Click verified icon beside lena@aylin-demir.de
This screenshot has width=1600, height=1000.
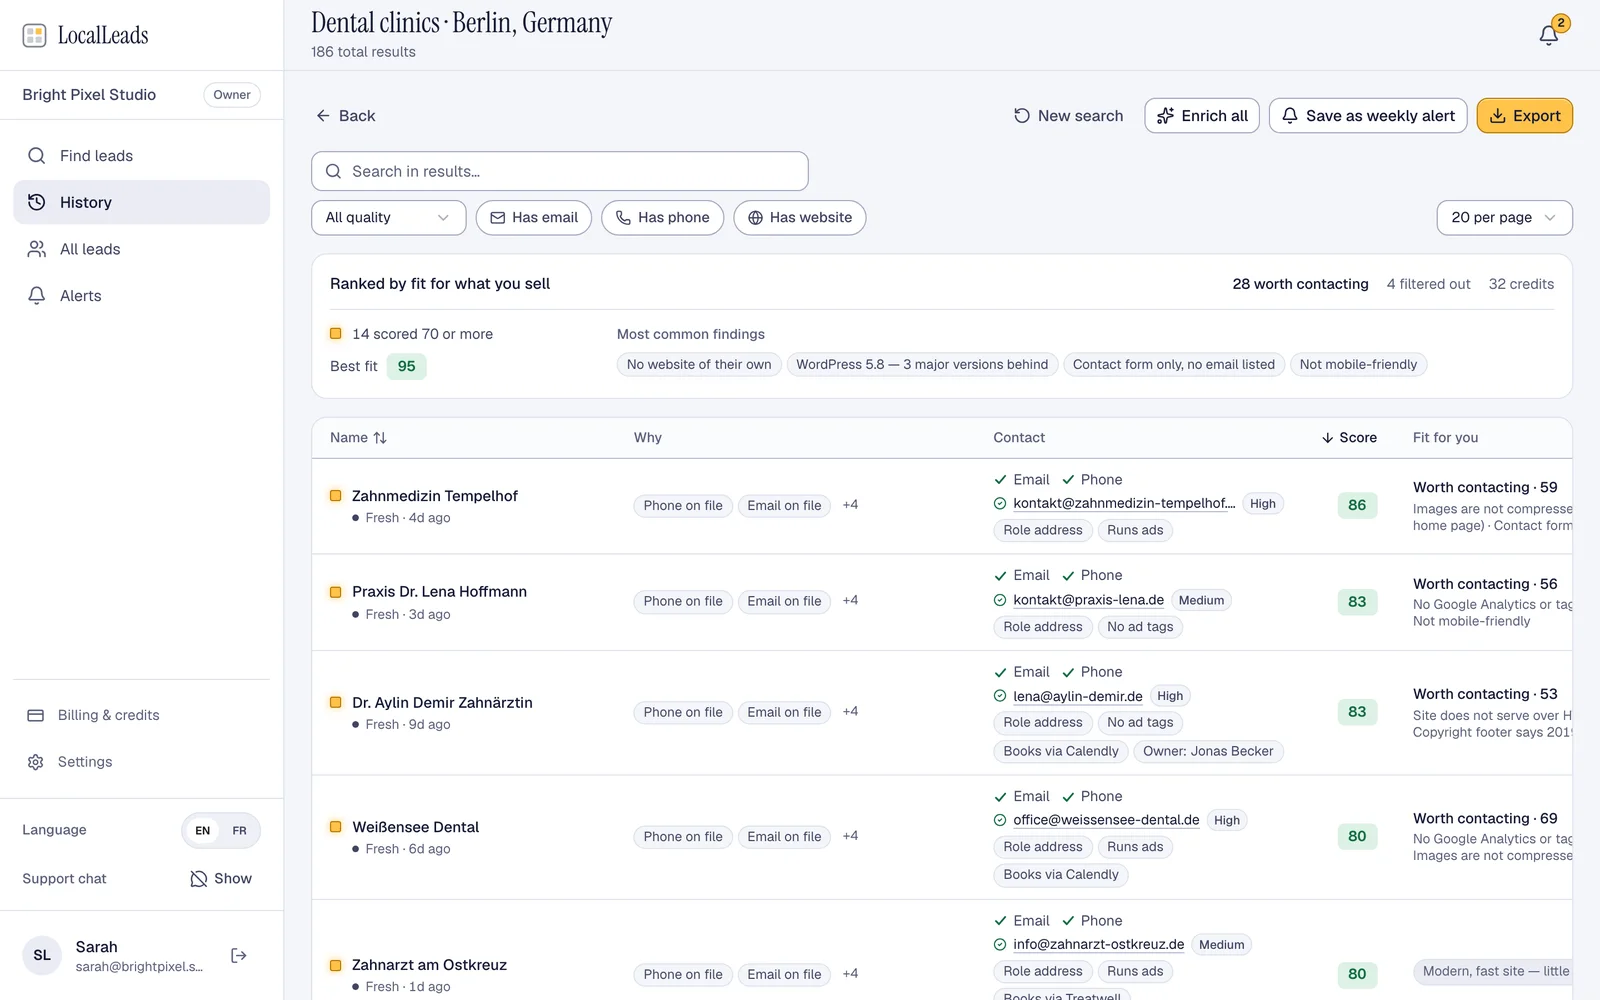tap(1000, 696)
